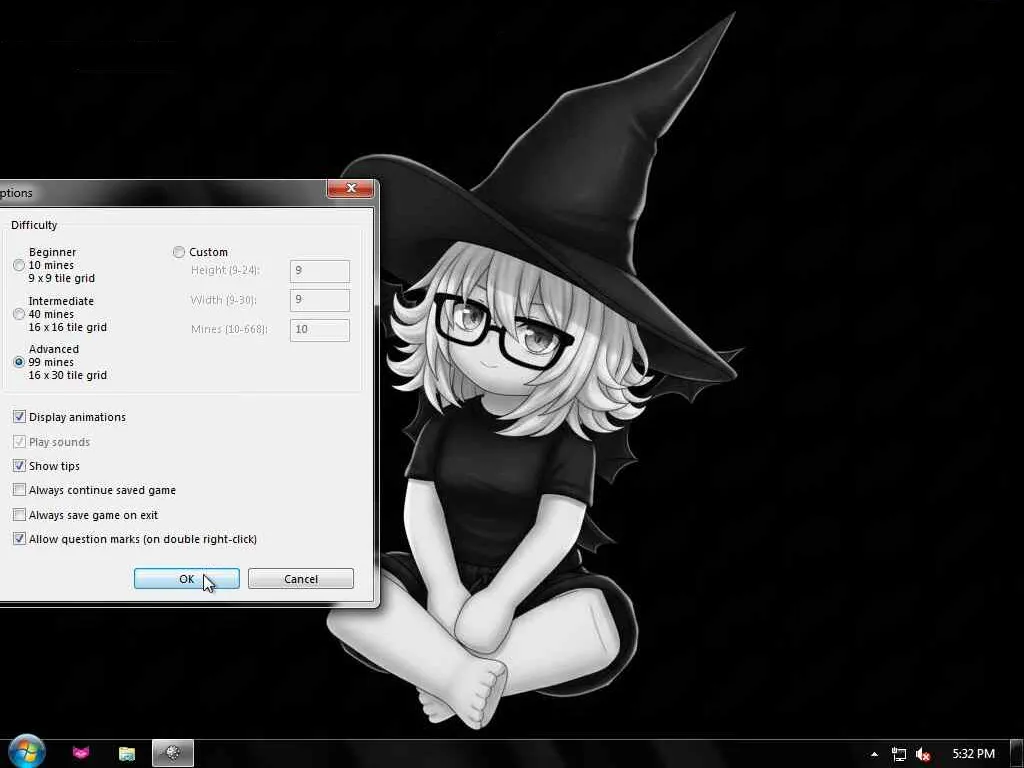
Task: Click the '16 x 30 tile grid' text
Action: [x=67, y=375]
